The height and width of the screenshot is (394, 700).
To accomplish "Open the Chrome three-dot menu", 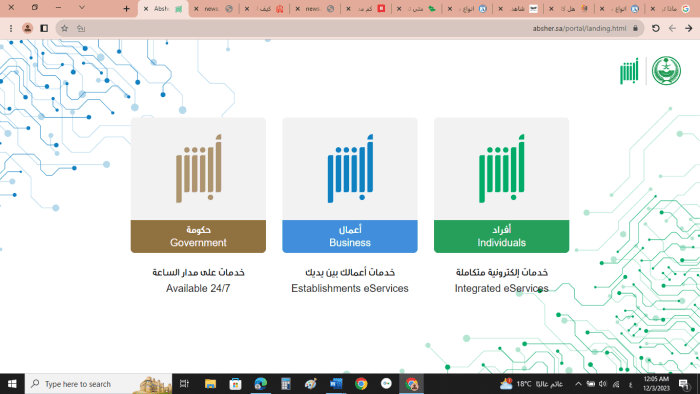I will click(11, 28).
